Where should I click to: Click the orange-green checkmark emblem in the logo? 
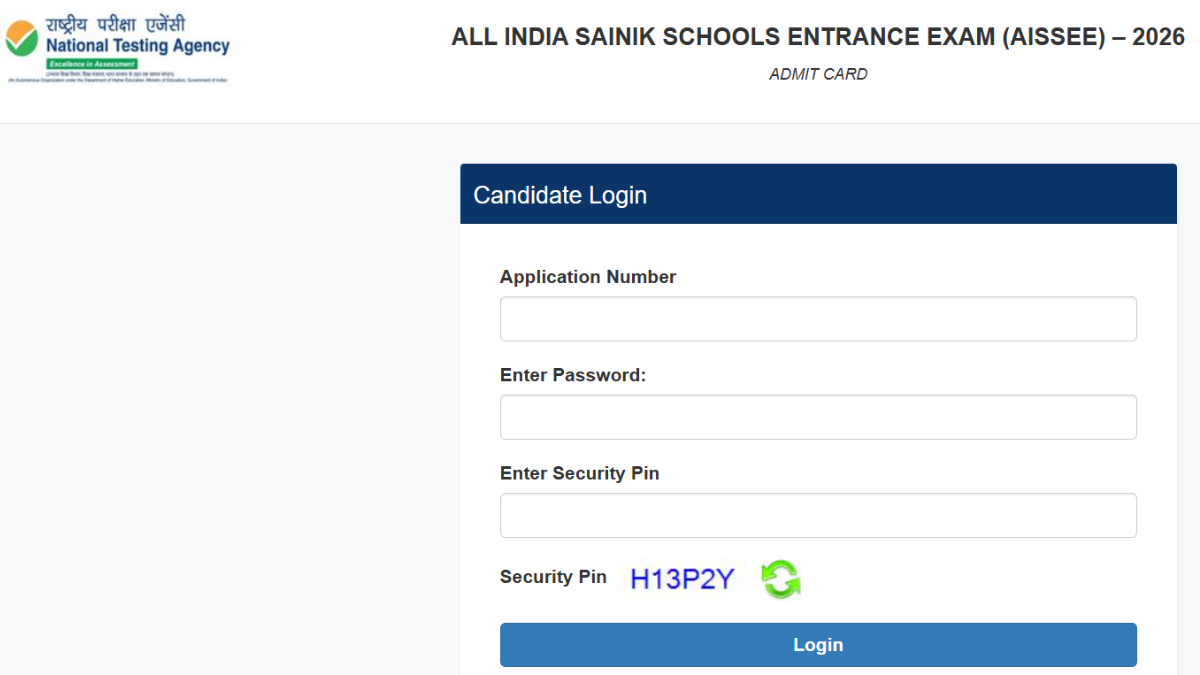tap(21, 38)
